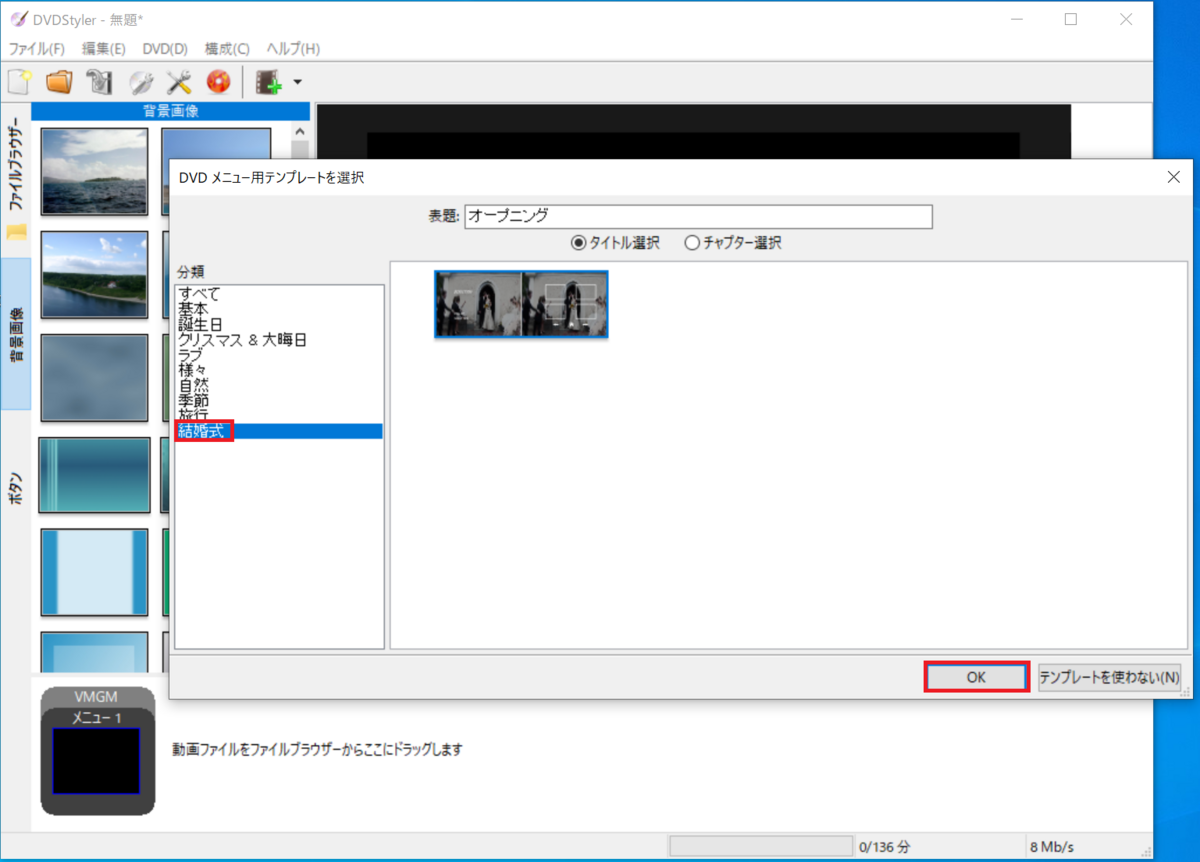Select 誕生日 in the category list
The width and height of the screenshot is (1200, 862).
coord(279,324)
